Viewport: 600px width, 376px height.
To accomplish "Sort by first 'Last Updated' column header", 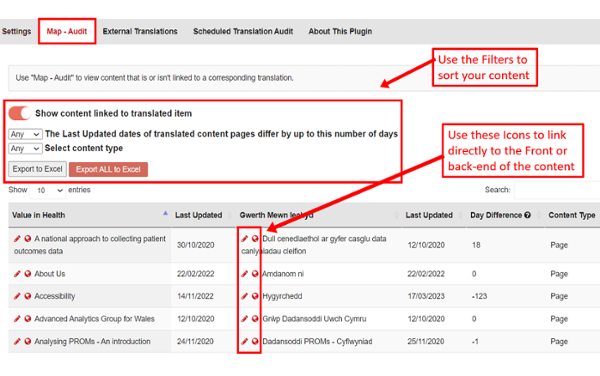I will 204,215.
